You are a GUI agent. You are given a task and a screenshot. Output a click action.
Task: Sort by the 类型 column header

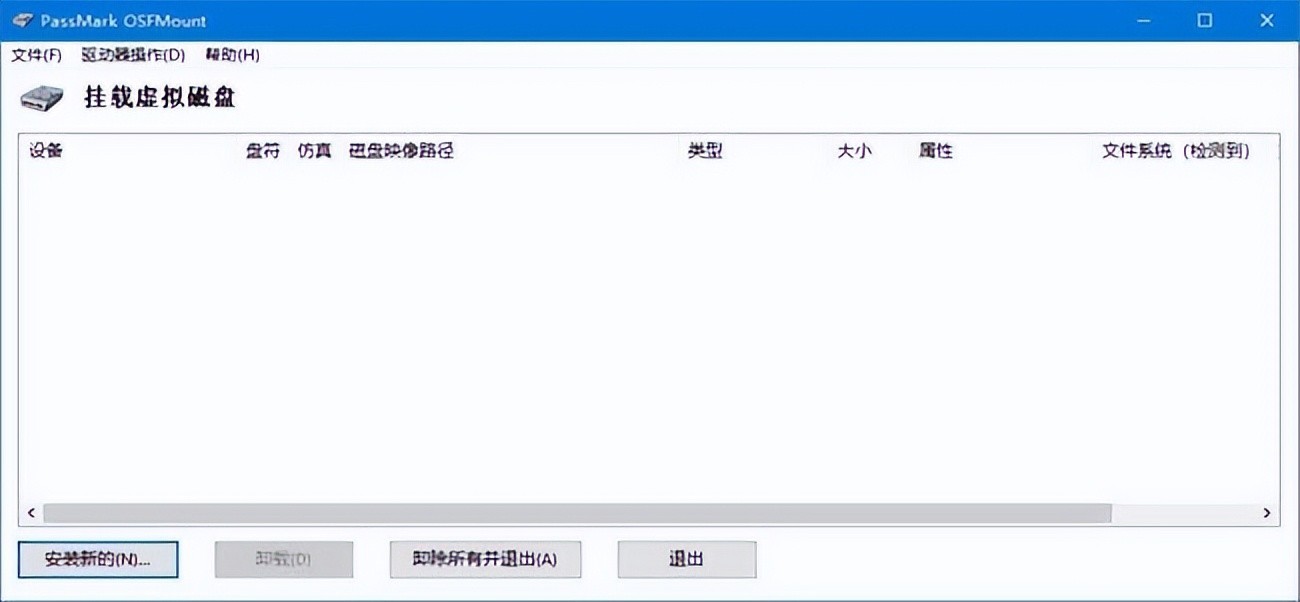coord(705,151)
